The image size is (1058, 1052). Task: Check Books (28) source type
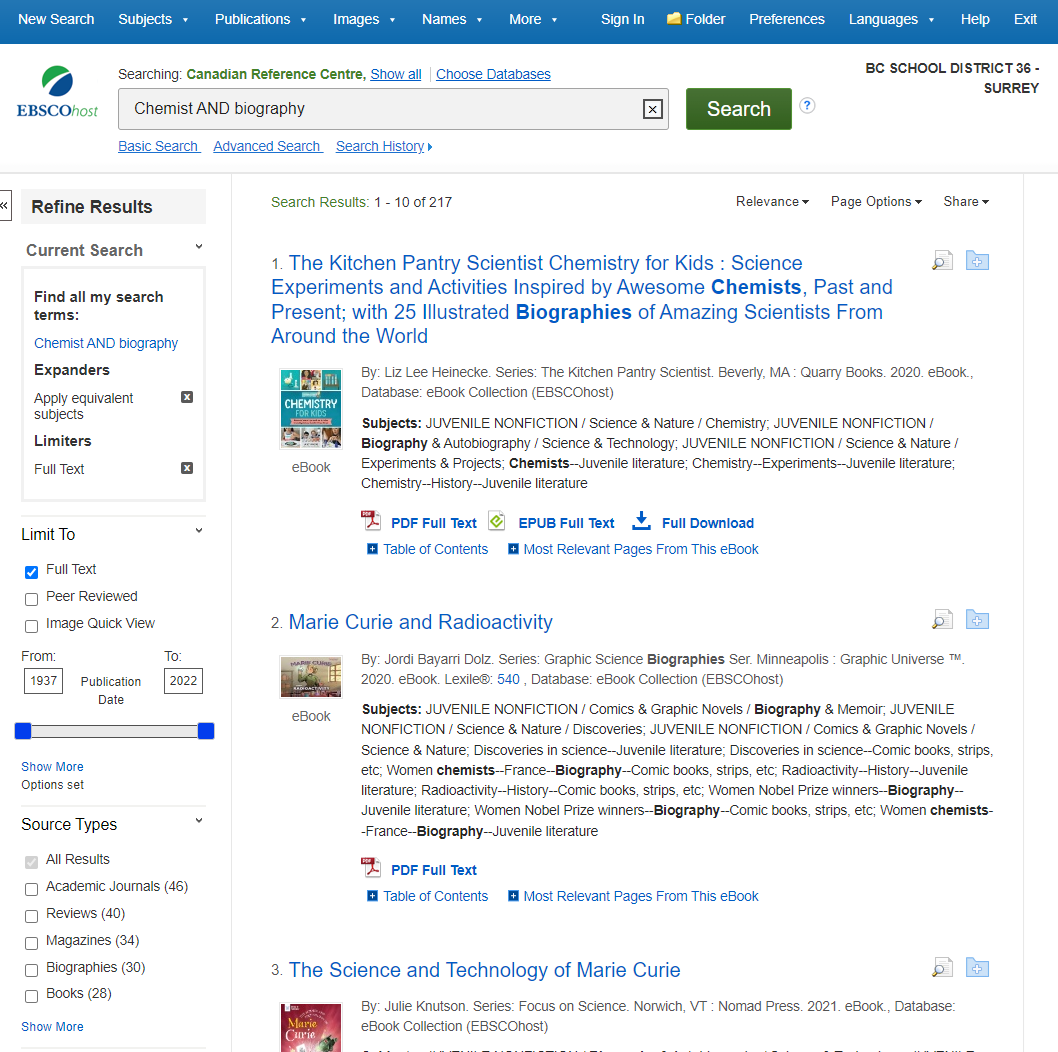coord(31,997)
